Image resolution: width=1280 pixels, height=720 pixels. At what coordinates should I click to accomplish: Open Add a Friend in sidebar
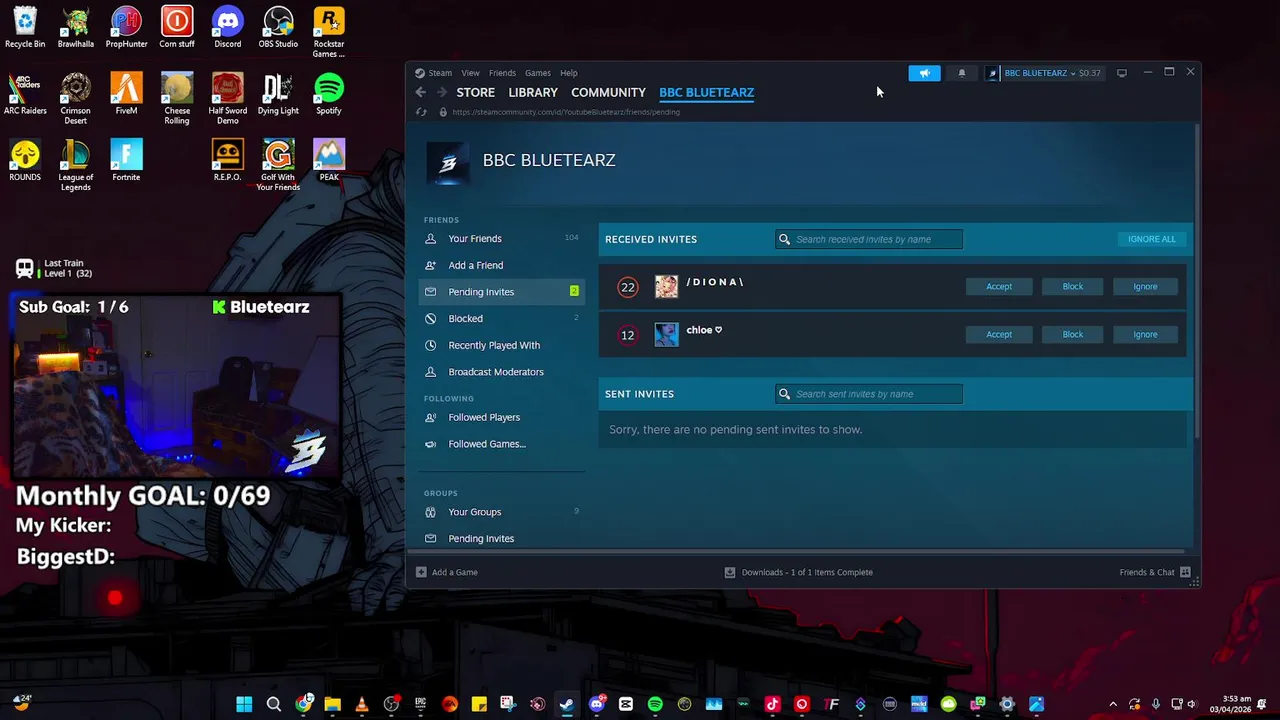click(x=501, y=265)
